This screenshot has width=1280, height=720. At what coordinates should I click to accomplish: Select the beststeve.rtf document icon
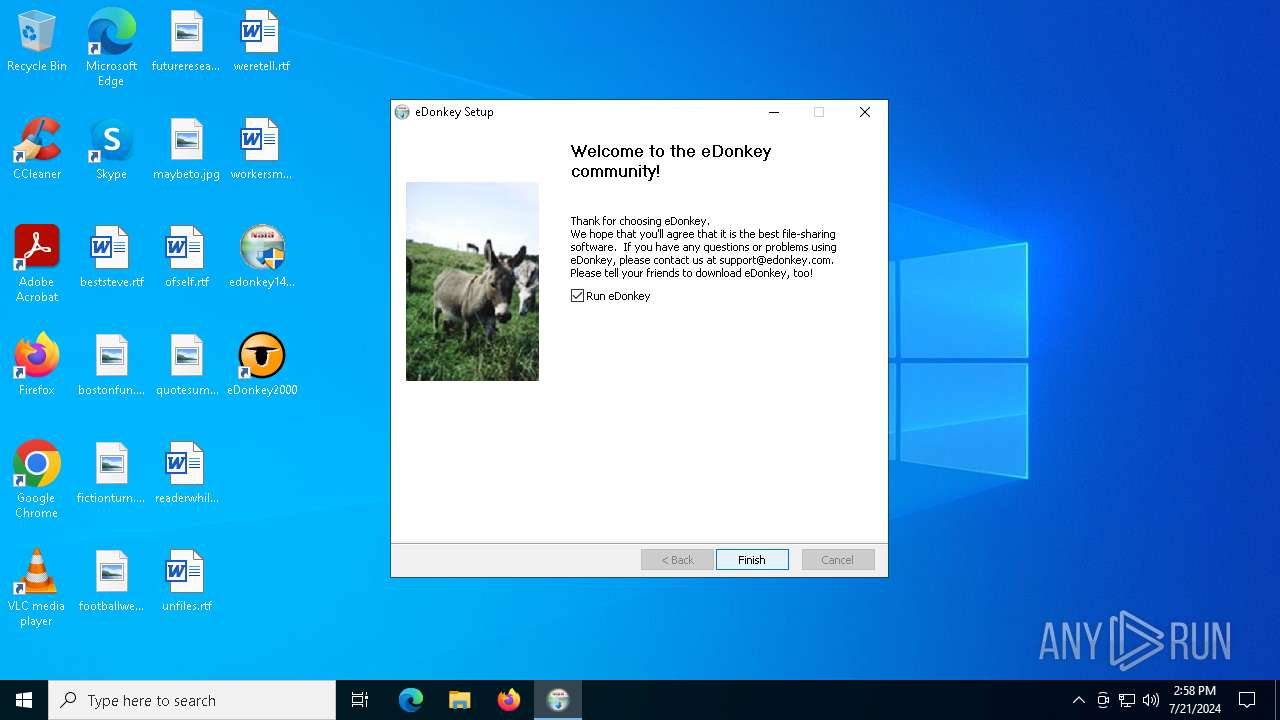pos(111,258)
